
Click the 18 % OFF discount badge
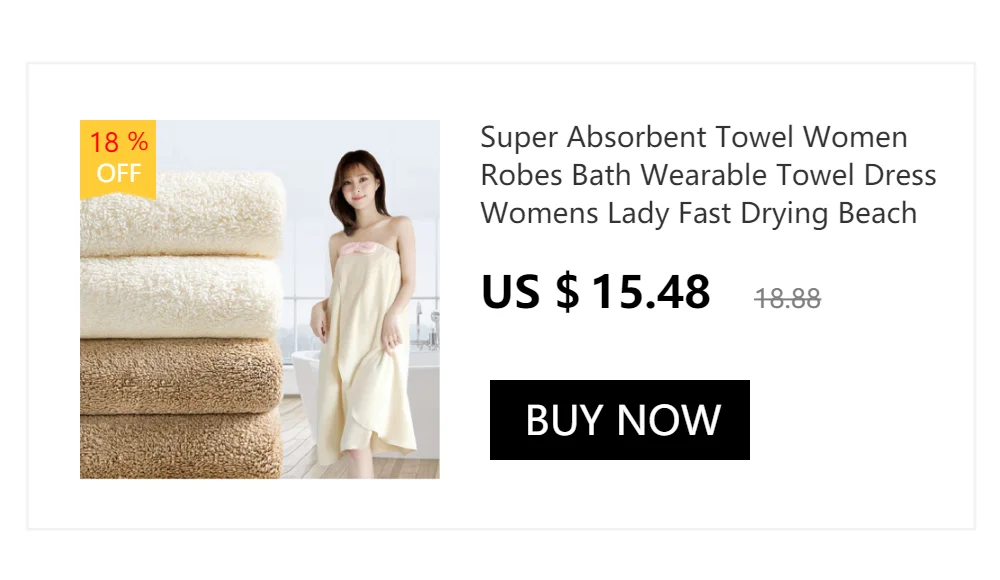coord(118,159)
